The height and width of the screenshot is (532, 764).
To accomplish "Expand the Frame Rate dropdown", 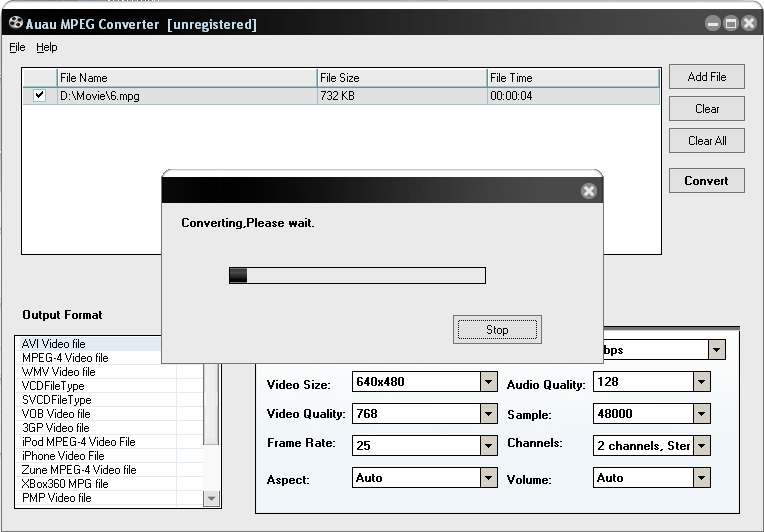I will pyautogui.click(x=488, y=446).
